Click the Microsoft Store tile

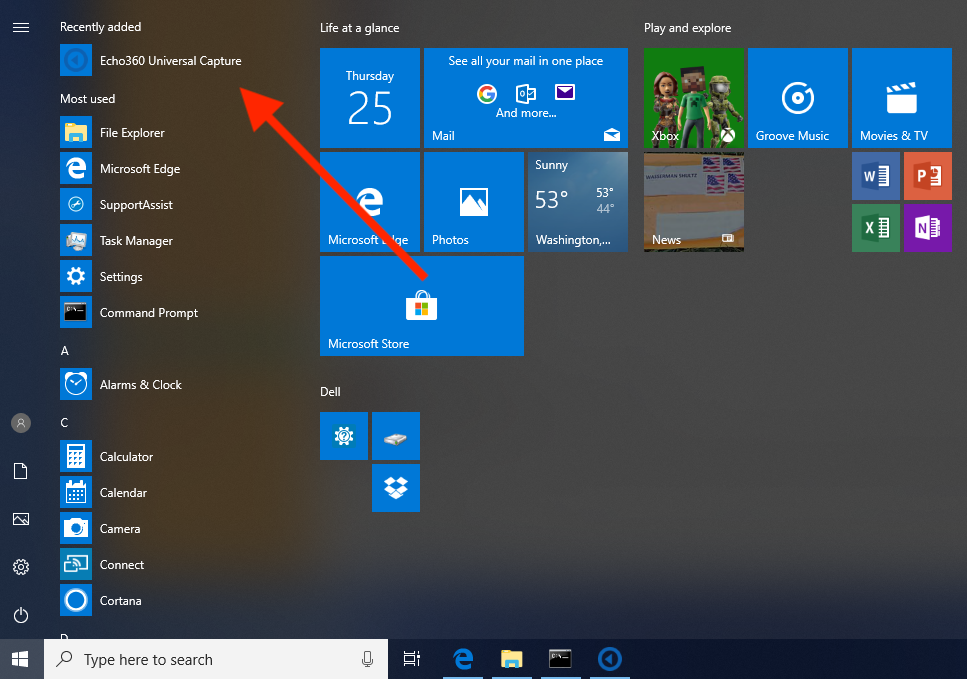pyautogui.click(x=422, y=306)
